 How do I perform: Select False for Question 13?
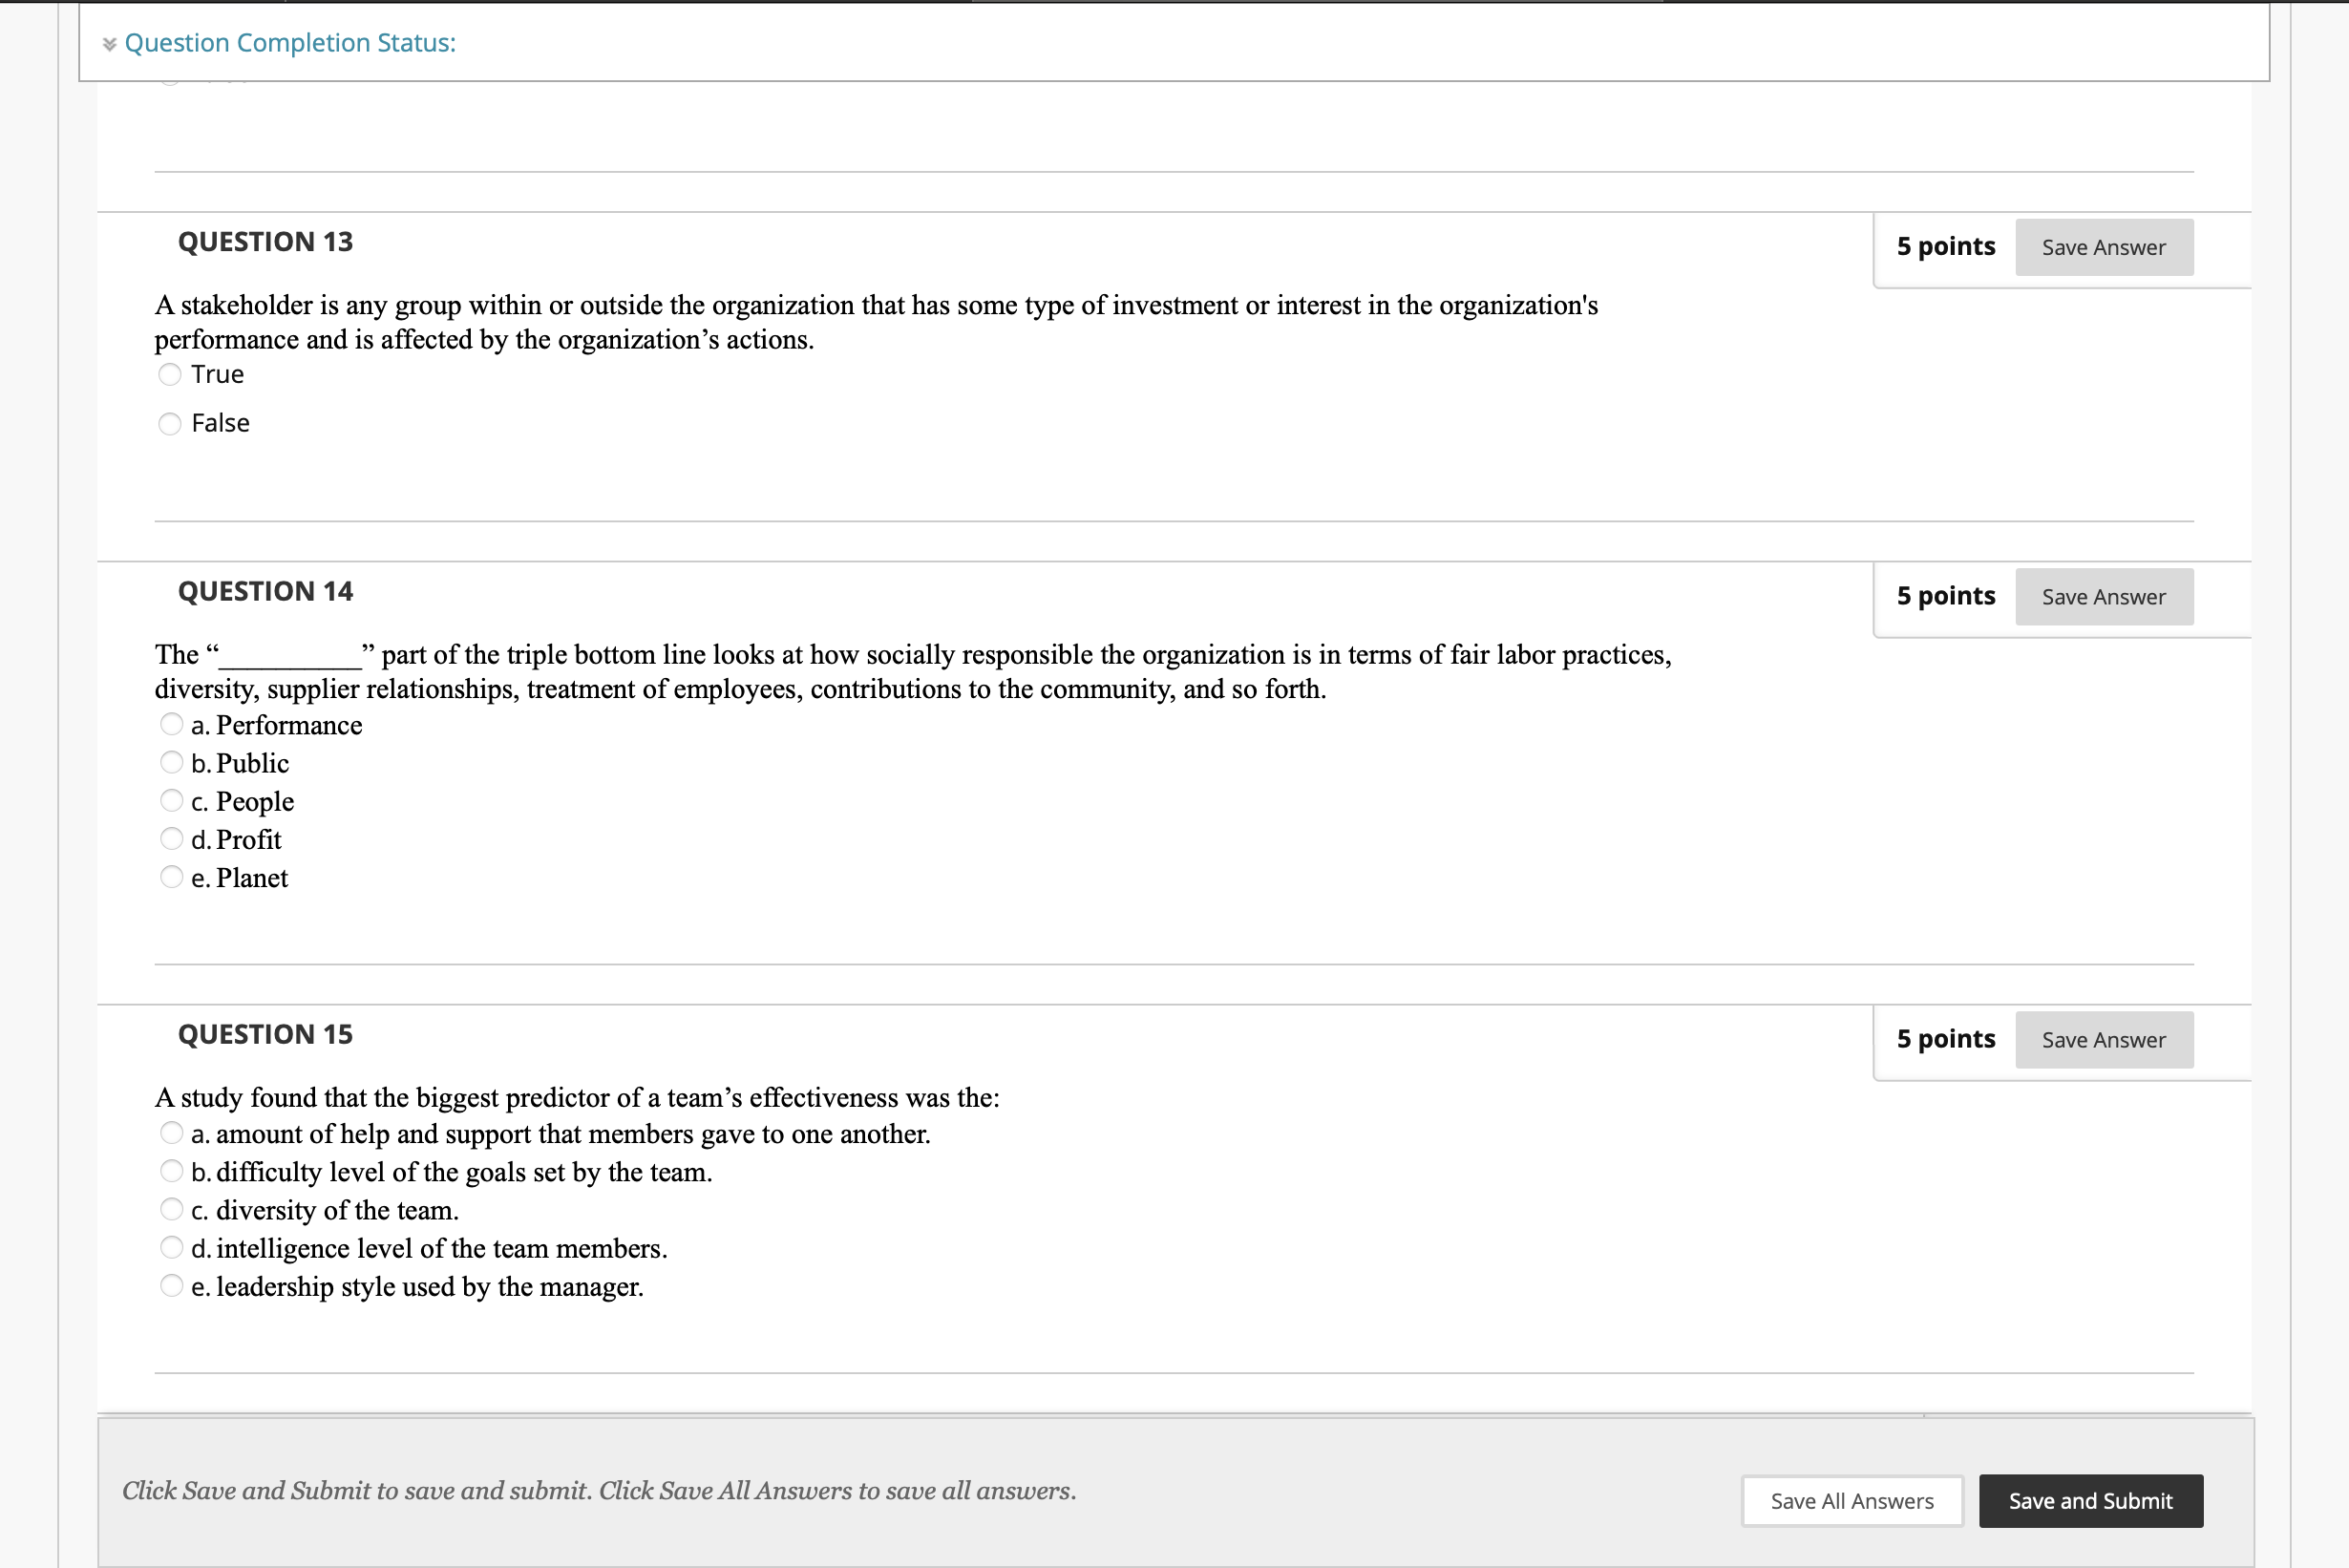[x=170, y=423]
